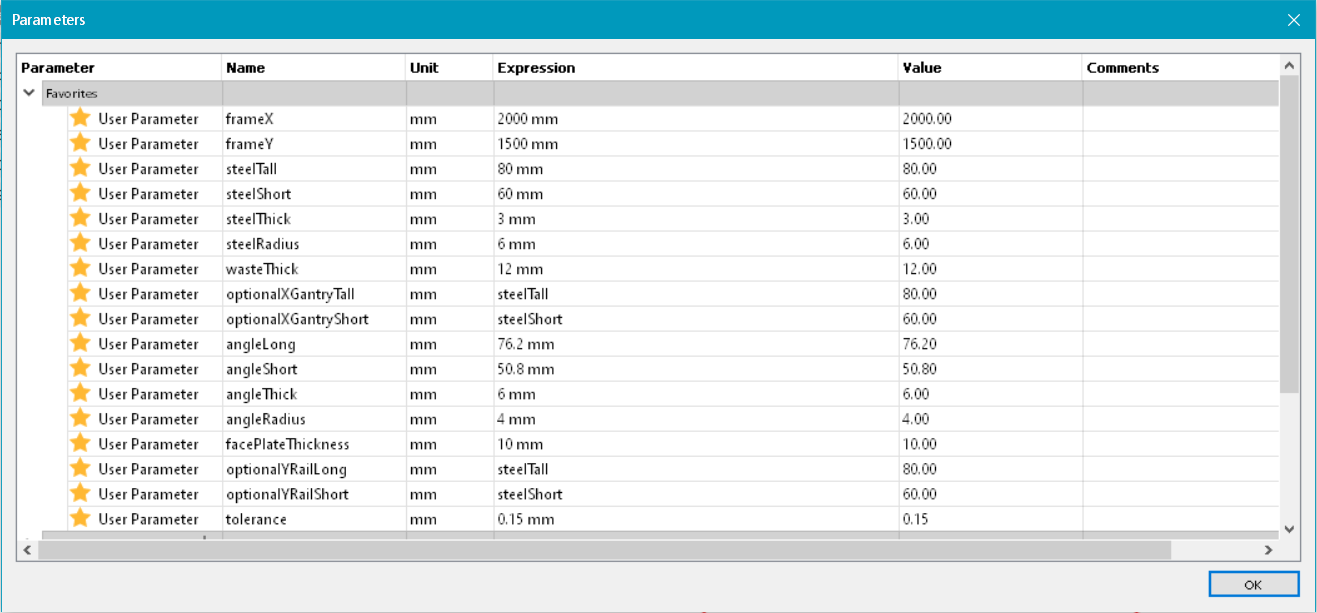Edit the 12 mm expression for wasteThick
Screen dimensions: 1317x613
click(x=696, y=268)
